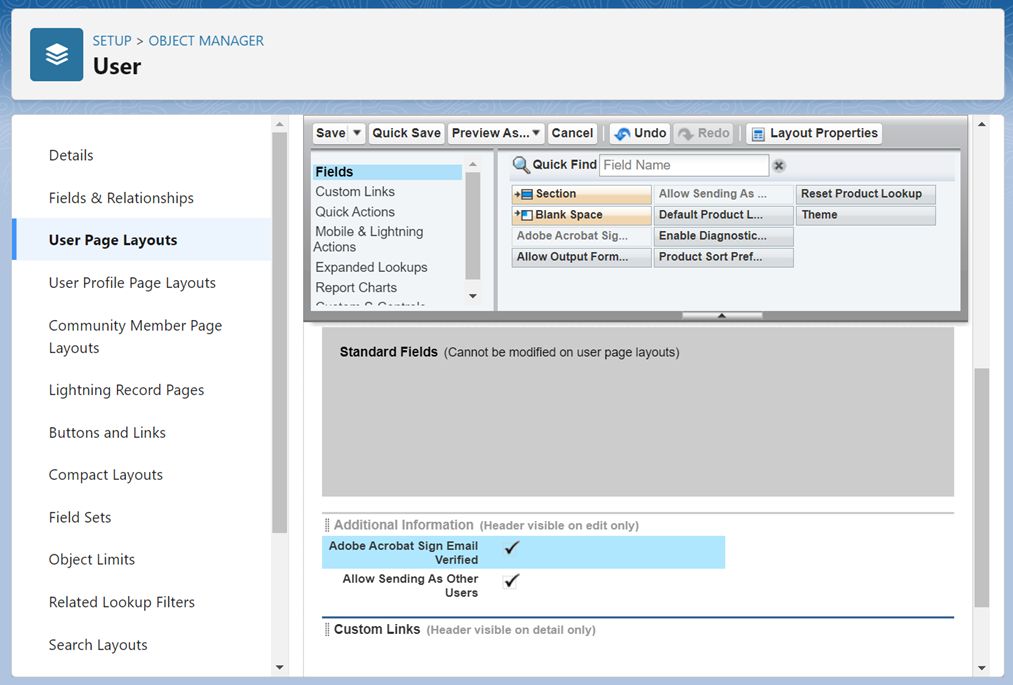
Task: Open Fields & Relationships in the sidebar
Action: coord(121,198)
